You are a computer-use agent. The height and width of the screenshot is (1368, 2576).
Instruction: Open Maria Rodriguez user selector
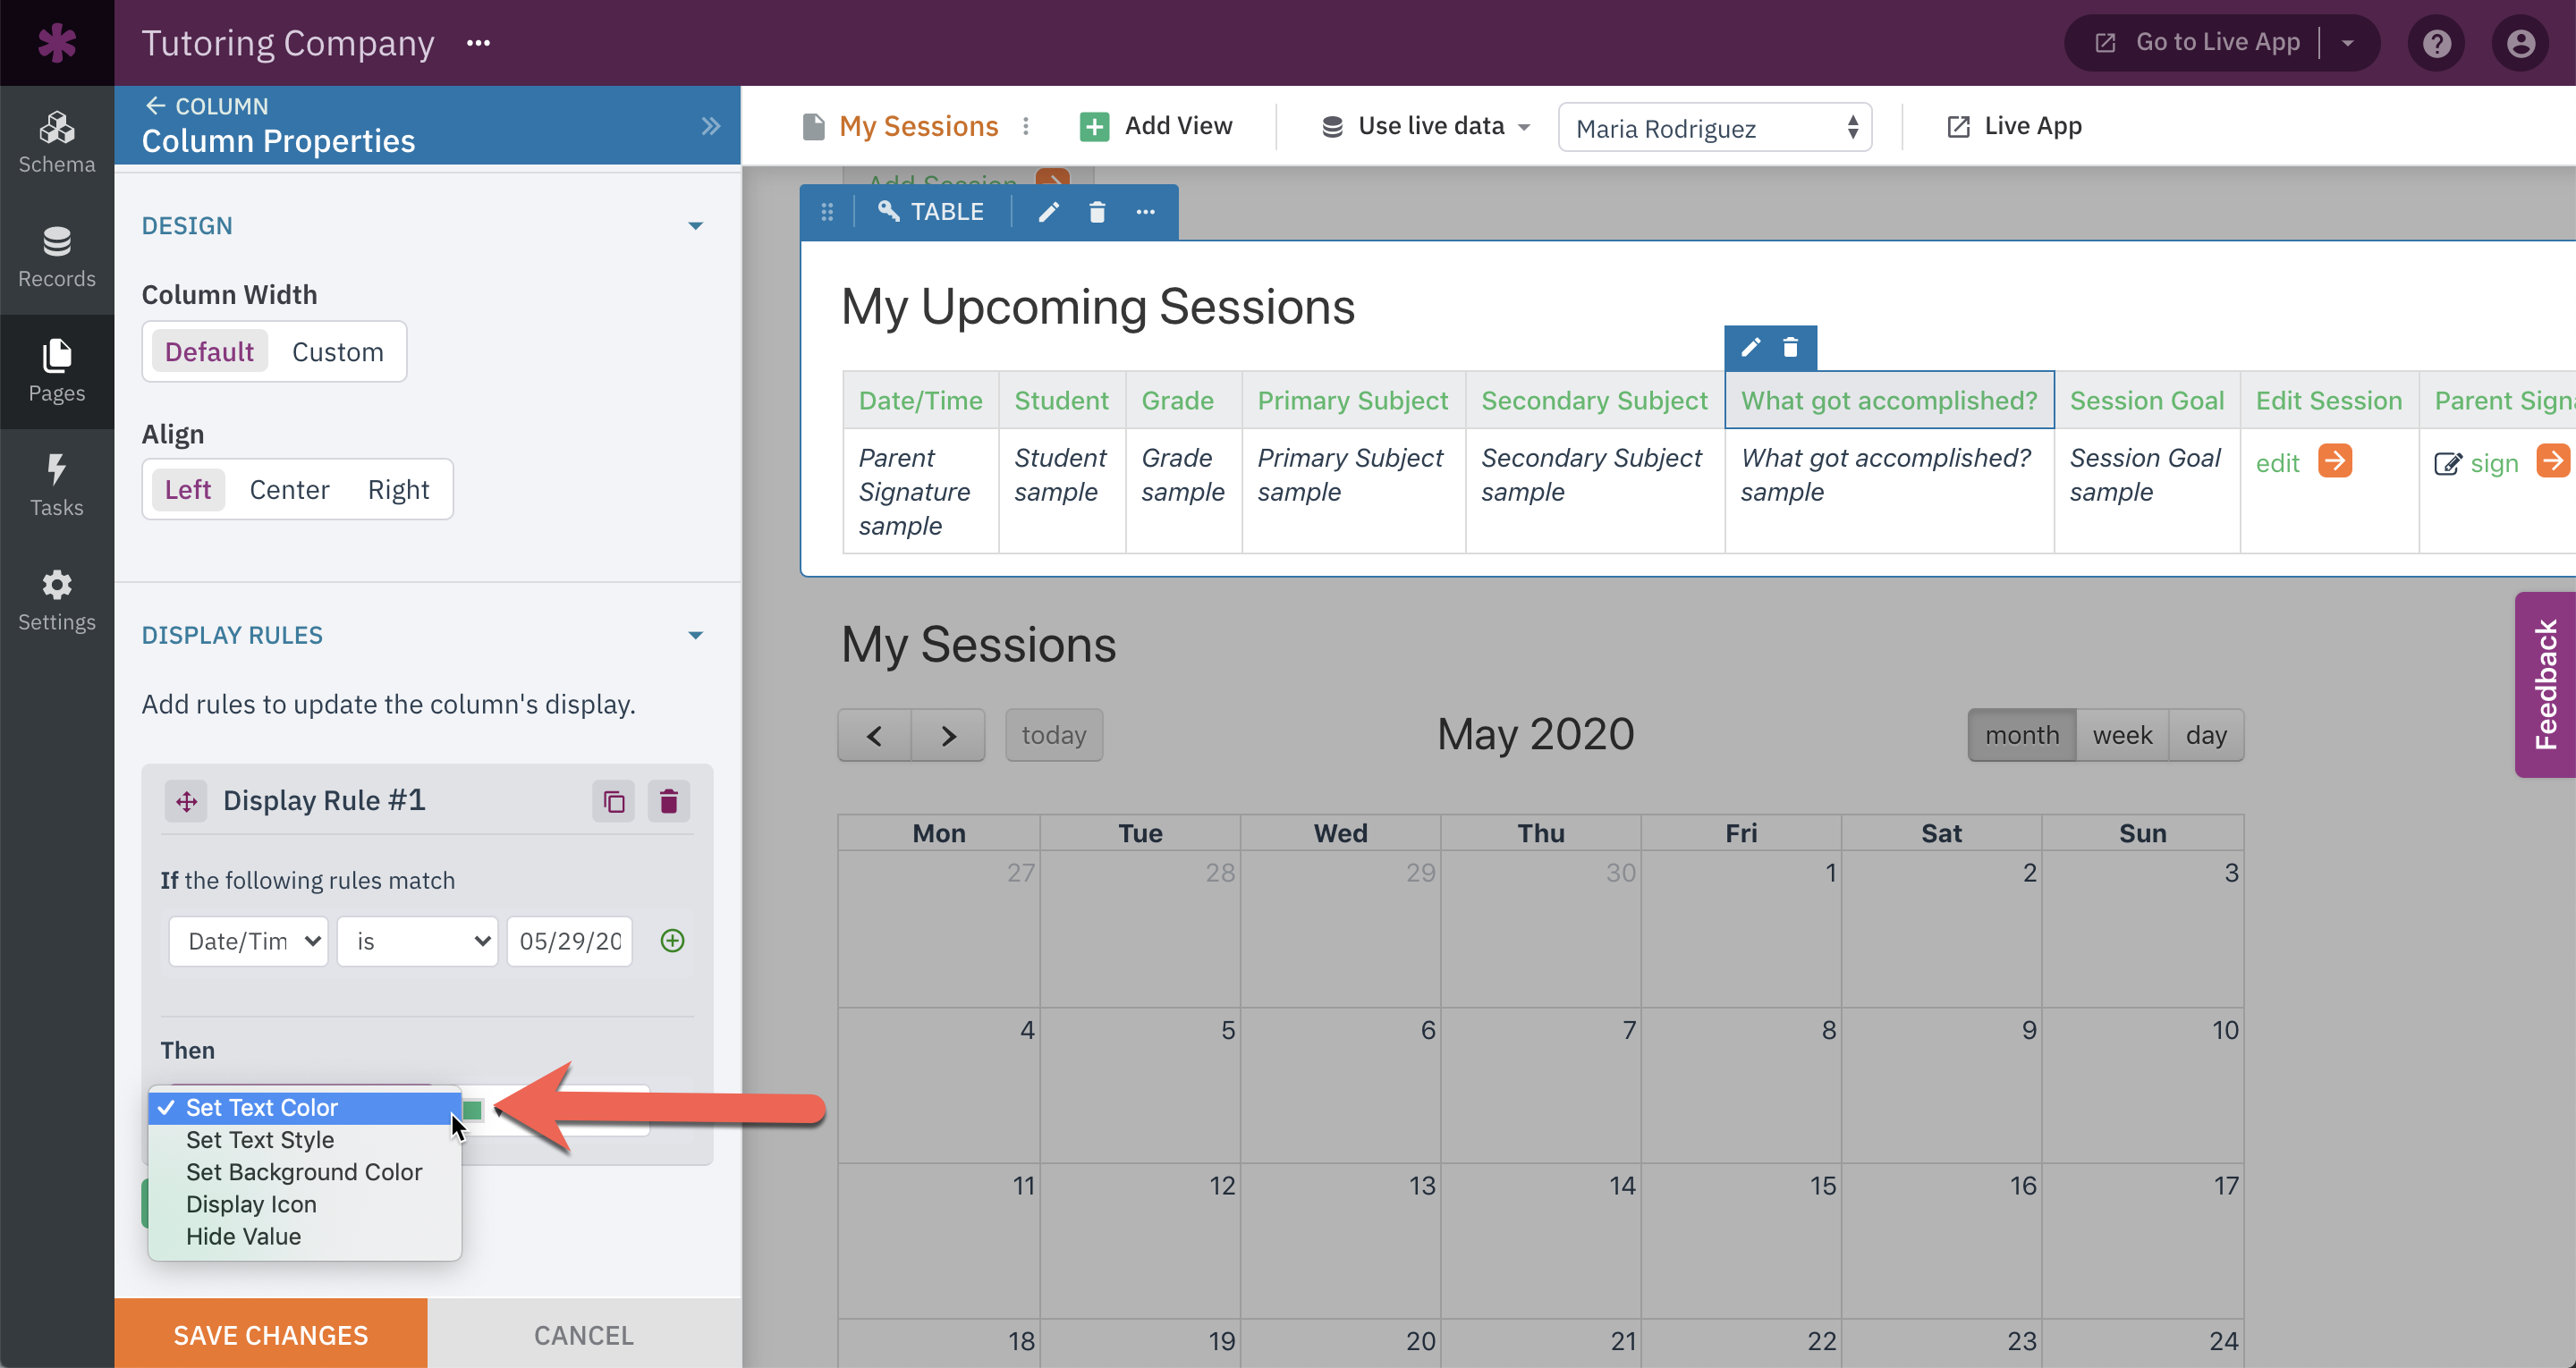click(x=1715, y=128)
